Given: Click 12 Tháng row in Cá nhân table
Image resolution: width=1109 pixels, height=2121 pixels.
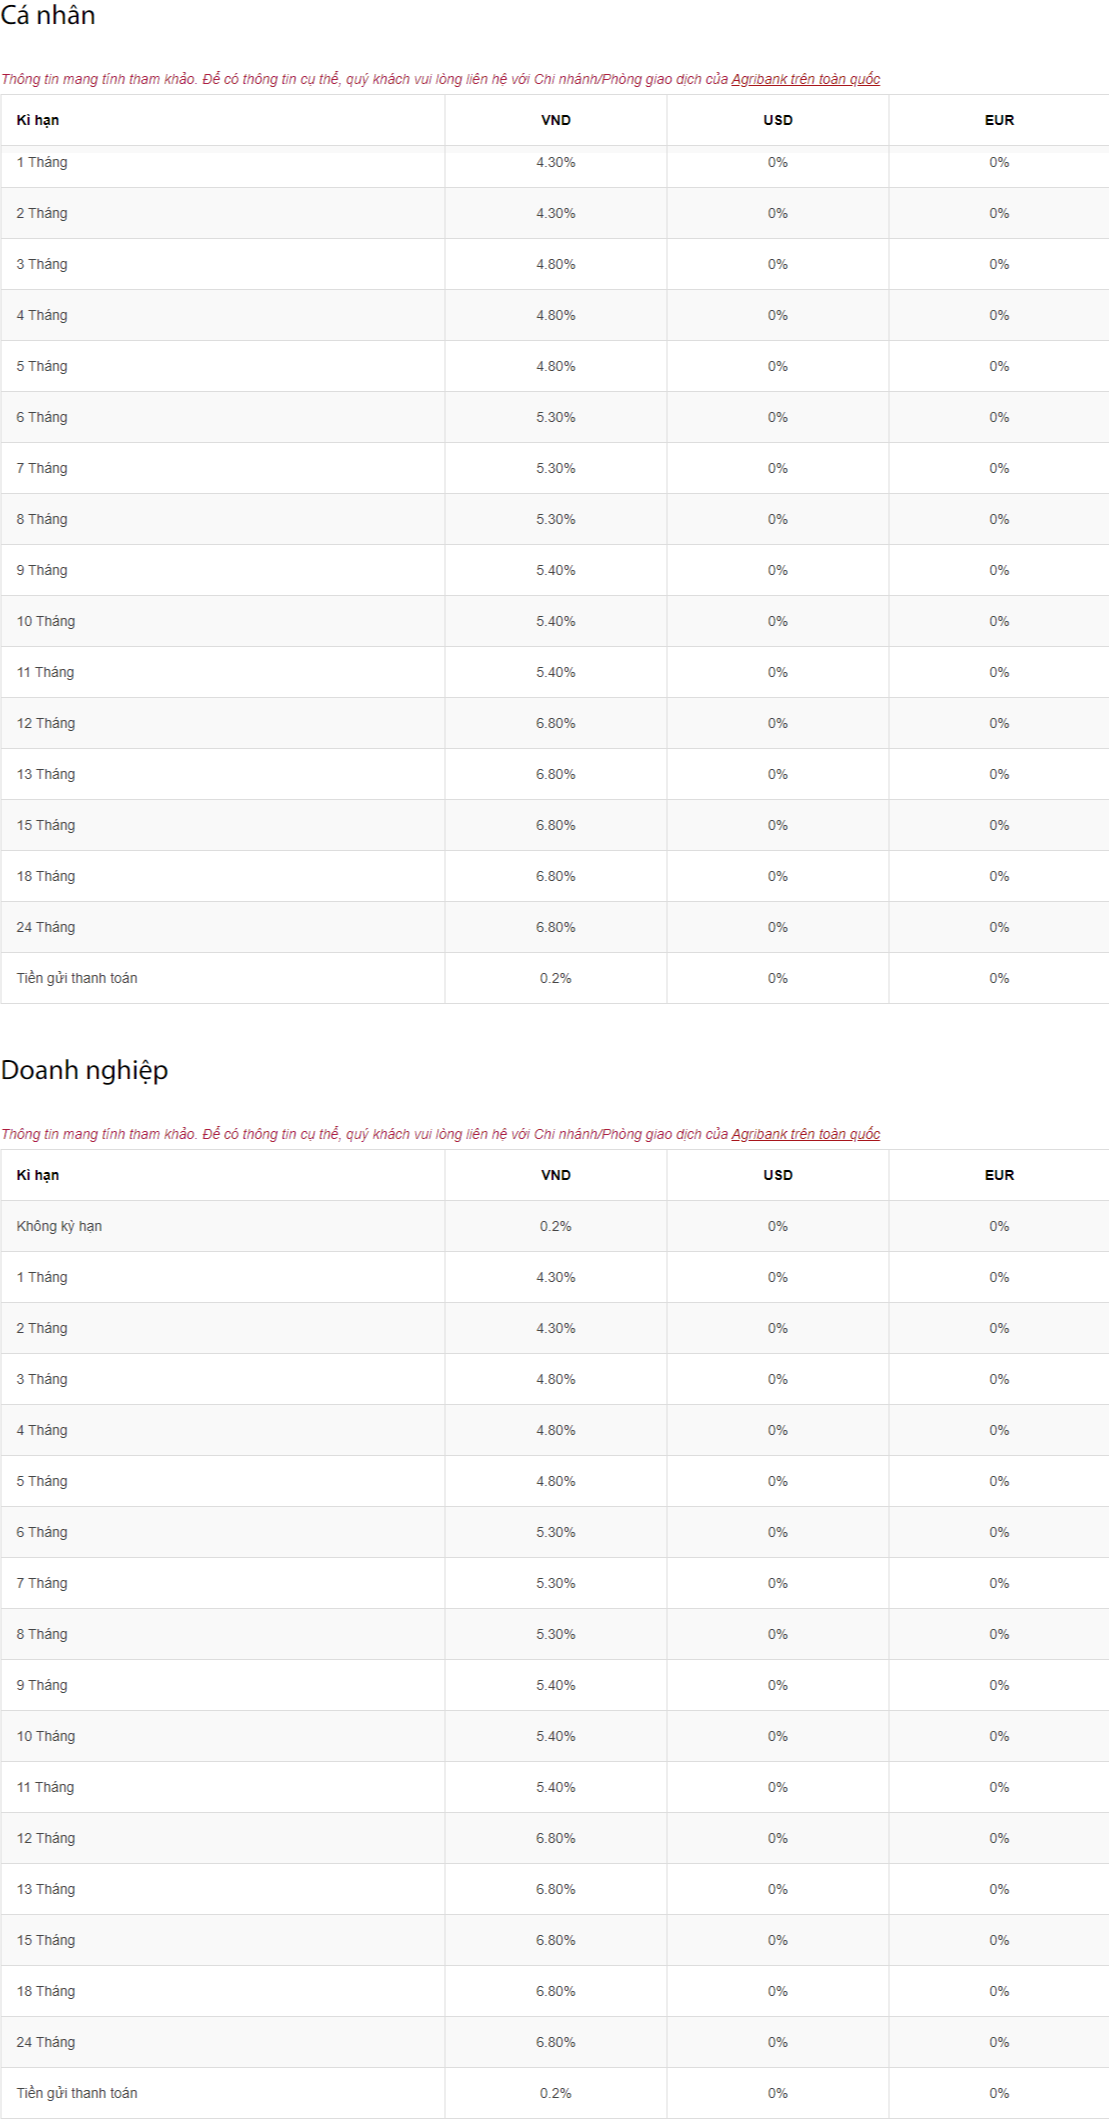Looking at the screenshot, I should (554, 723).
